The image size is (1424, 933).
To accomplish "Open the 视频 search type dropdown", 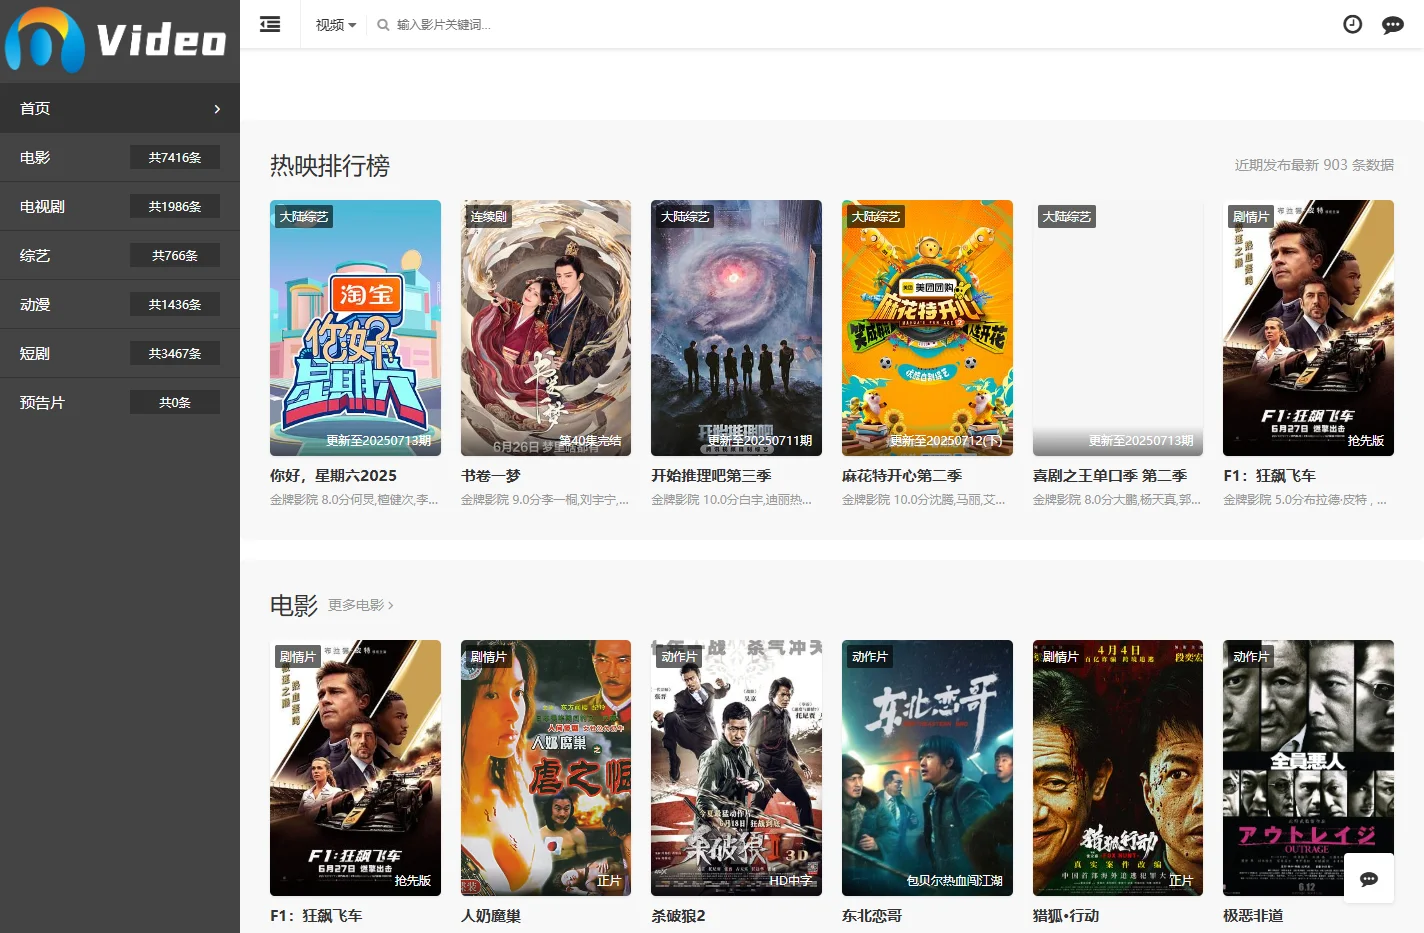I will [x=336, y=25].
